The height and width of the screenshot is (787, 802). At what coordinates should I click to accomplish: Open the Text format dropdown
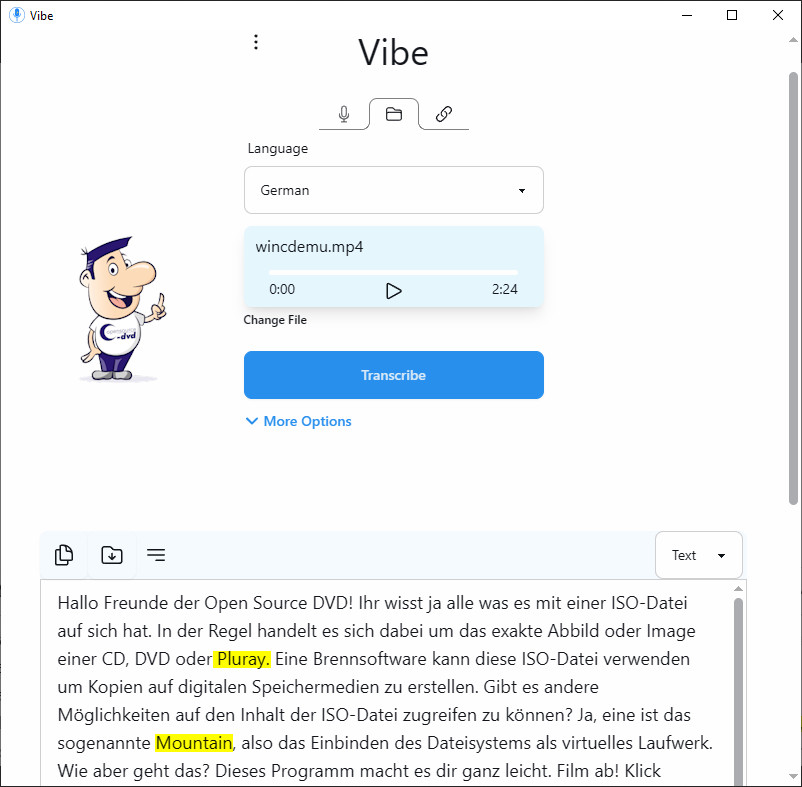pyautogui.click(x=698, y=555)
